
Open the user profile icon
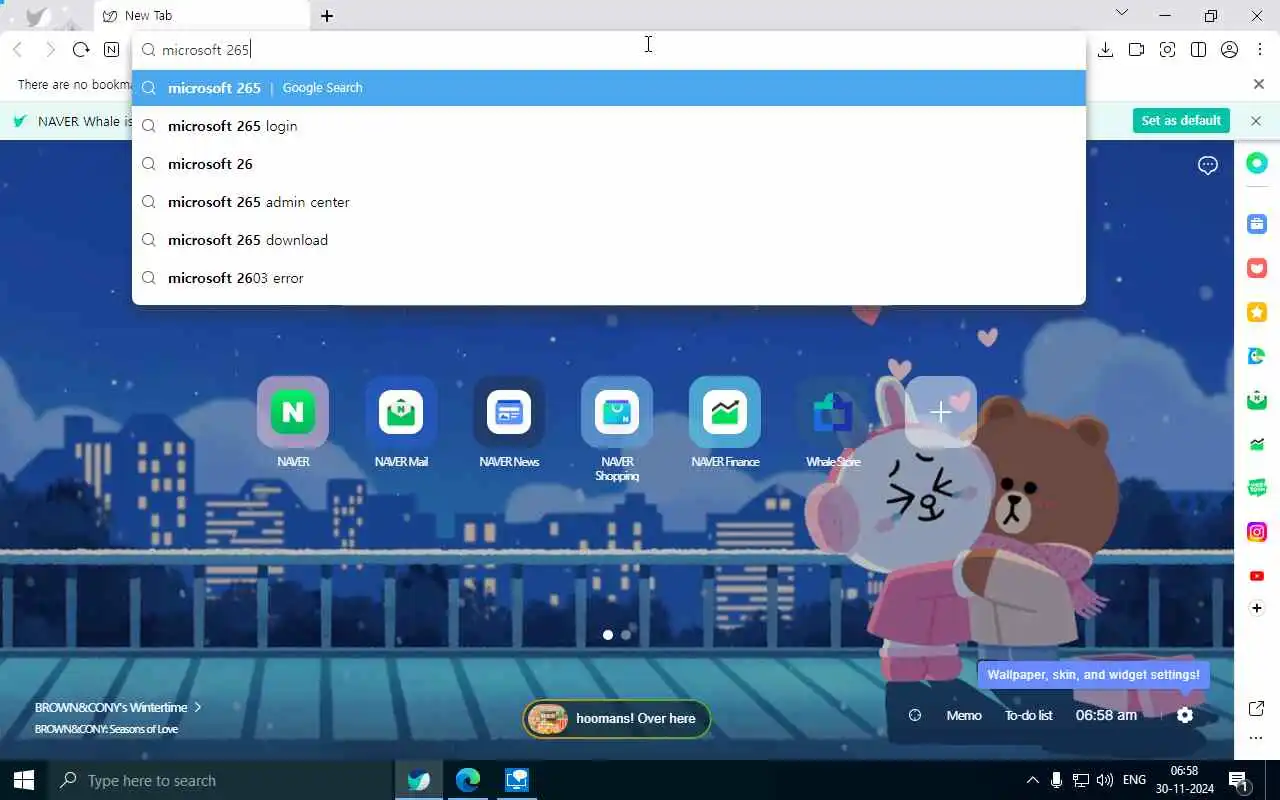pyautogui.click(x=1230, y=49)
